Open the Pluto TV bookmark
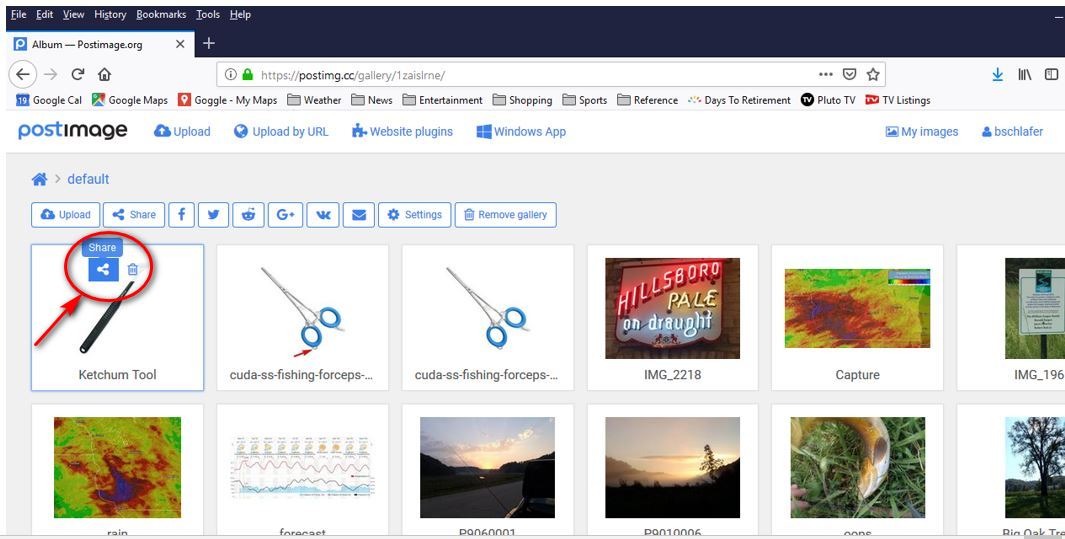This screenshot has height=539, width=1065. (x=828, y=100)
